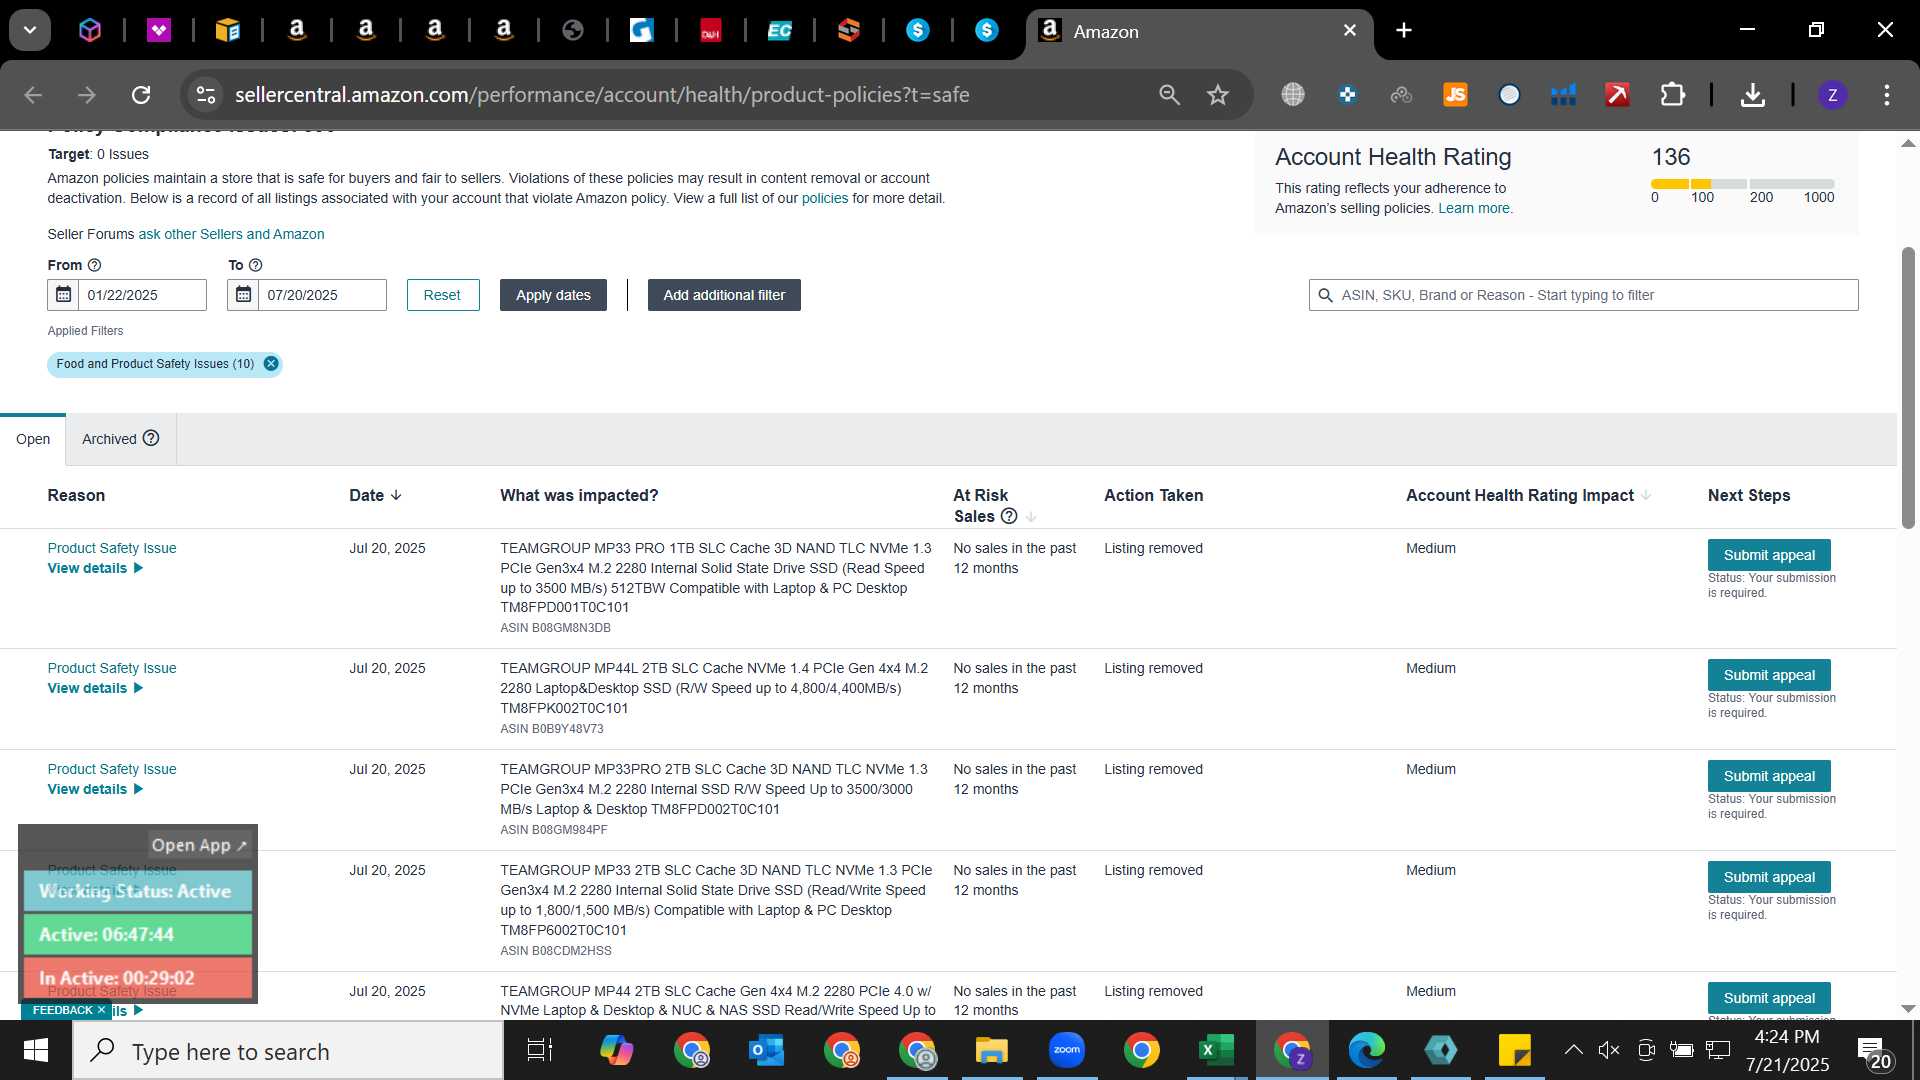Open the Z profile avatar
Screen dimensions: 1920x1080
[x=1832, y=95]
